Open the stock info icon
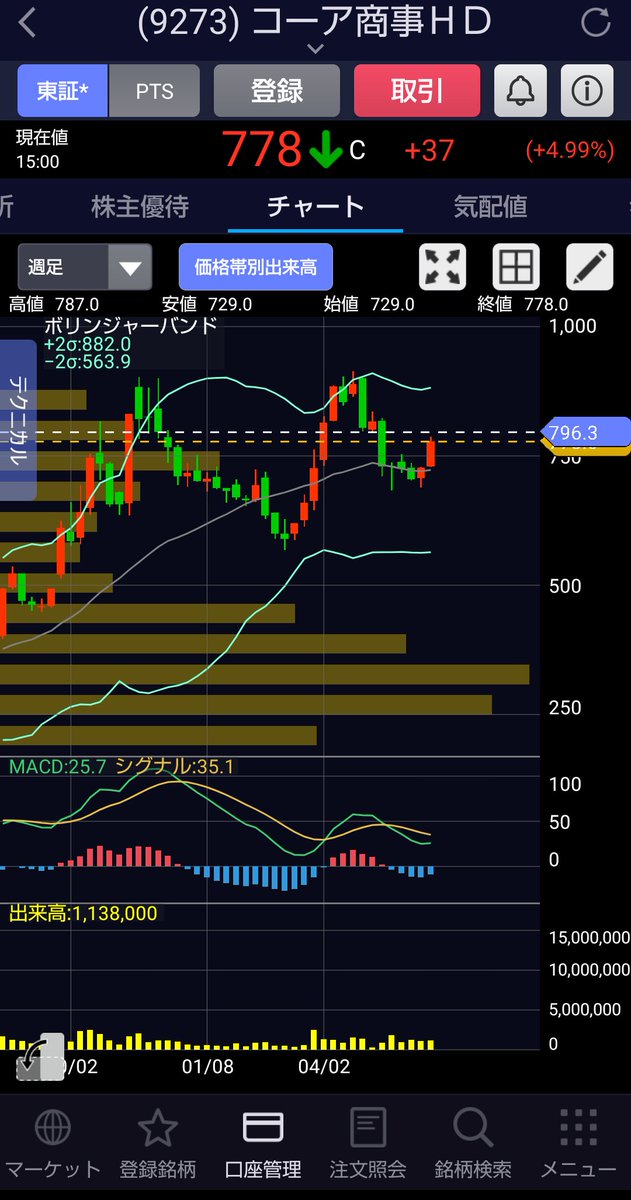 point(587,91)
